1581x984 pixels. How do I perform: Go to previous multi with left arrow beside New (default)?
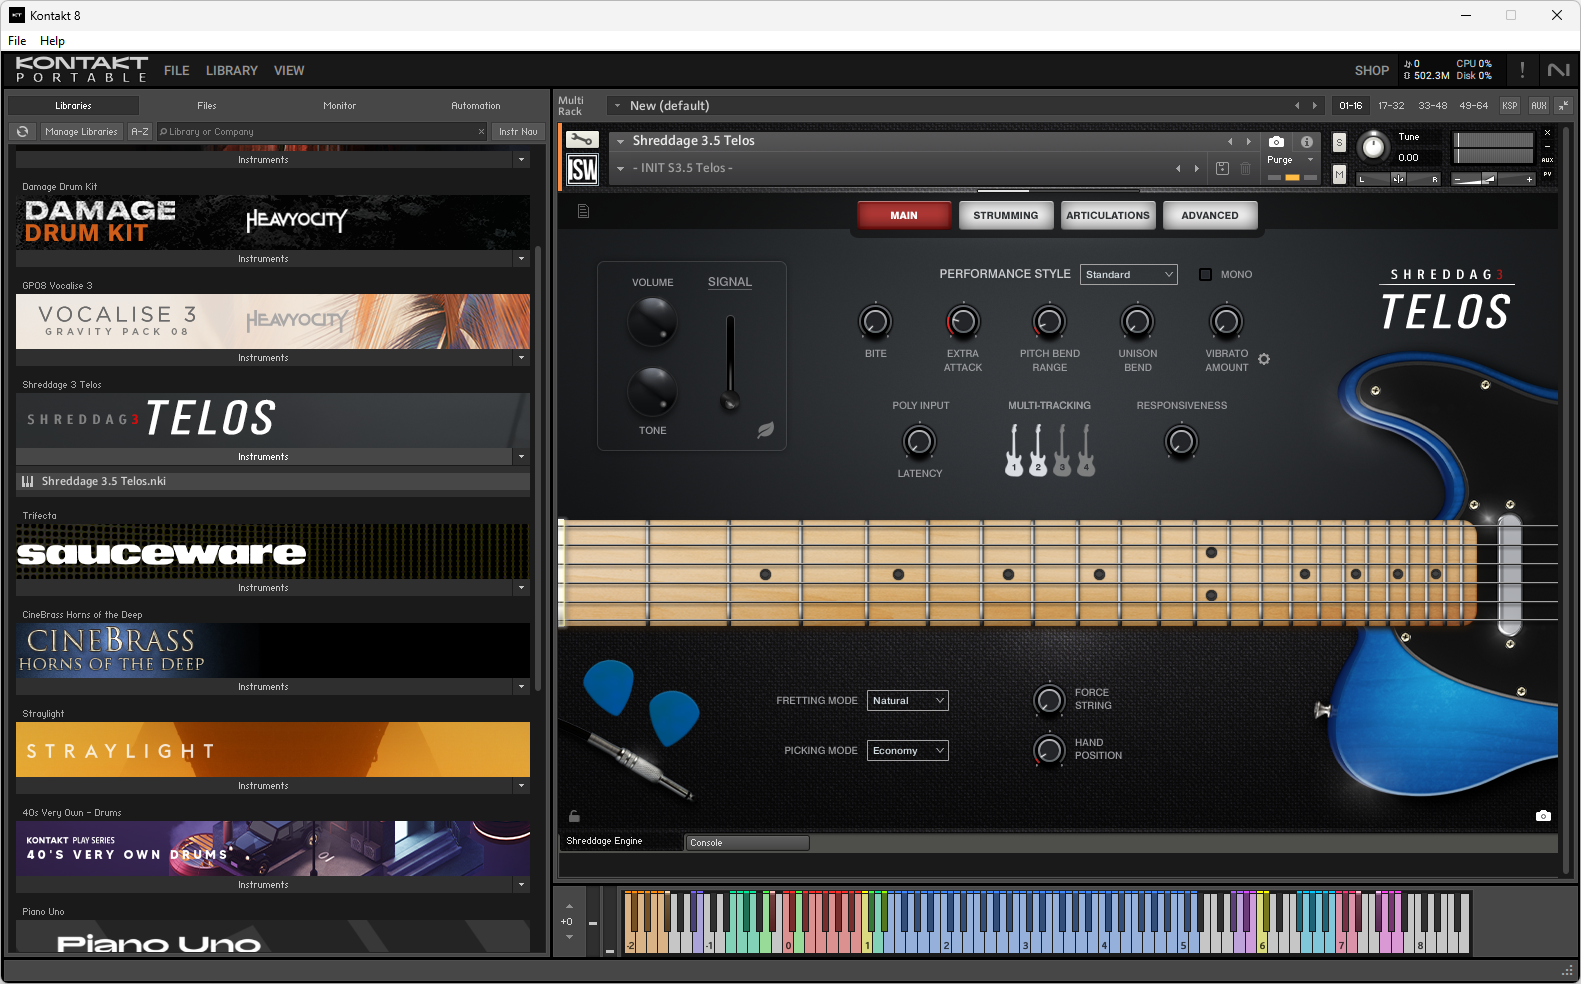(1297, 105)
